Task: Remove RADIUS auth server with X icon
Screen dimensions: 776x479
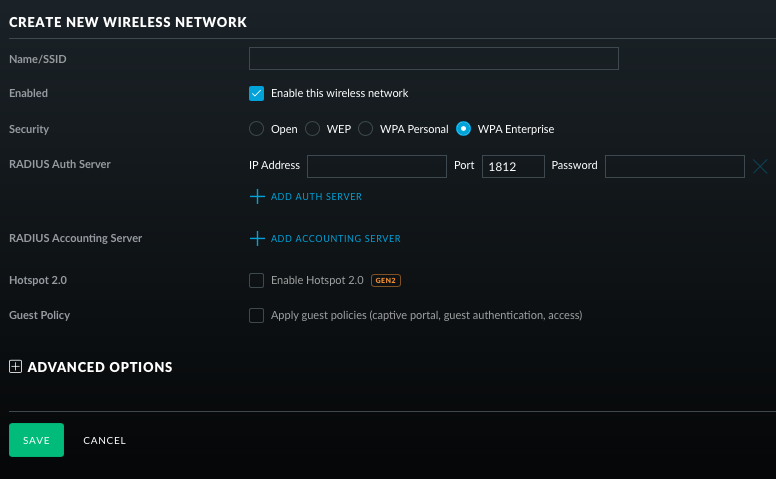Action: pos(760,166)
